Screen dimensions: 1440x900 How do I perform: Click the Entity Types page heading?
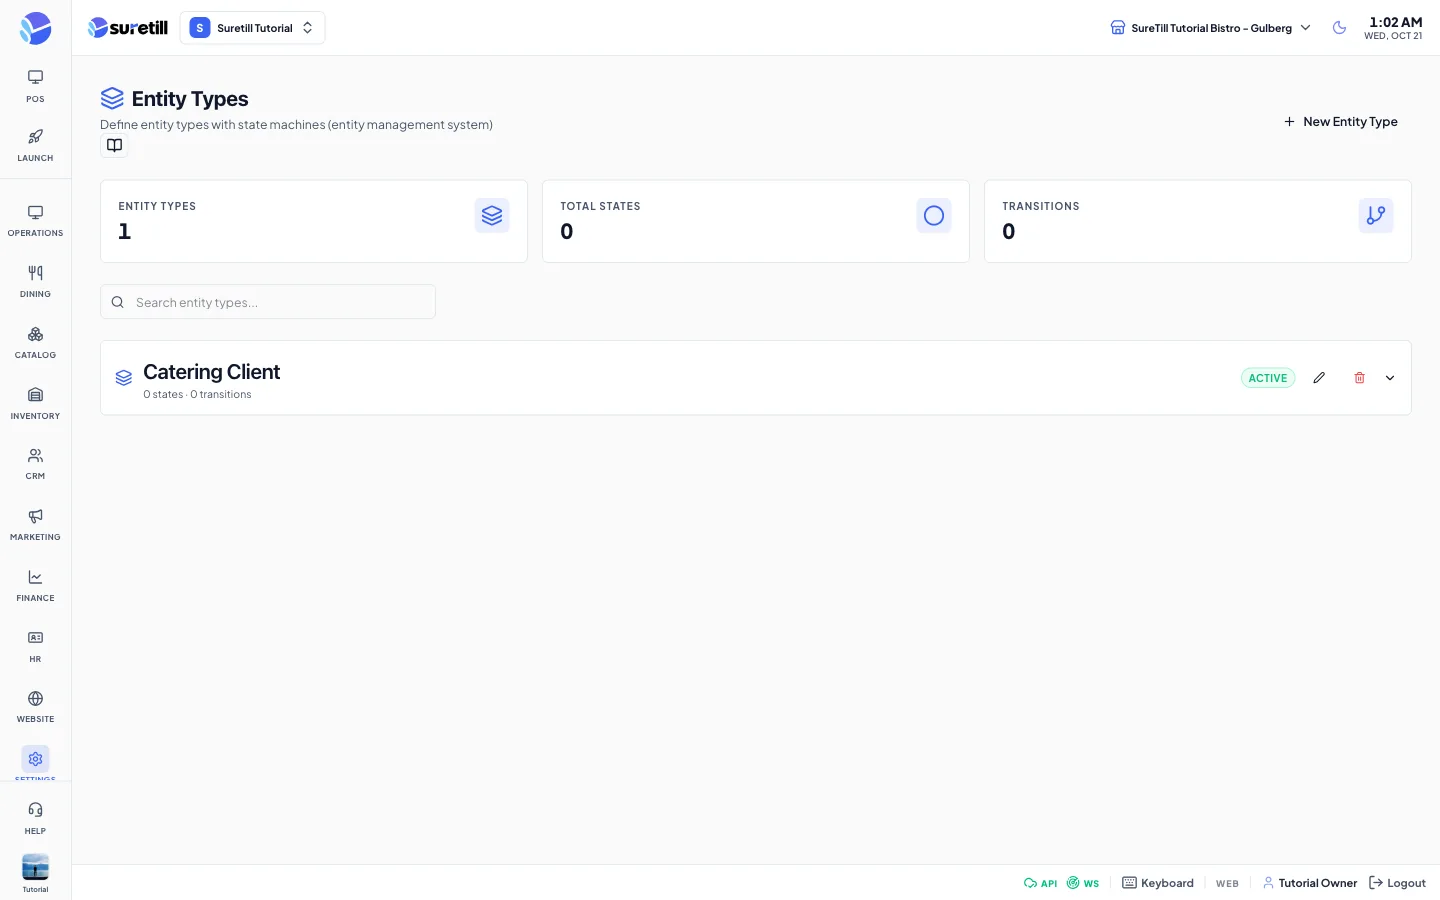190,99
